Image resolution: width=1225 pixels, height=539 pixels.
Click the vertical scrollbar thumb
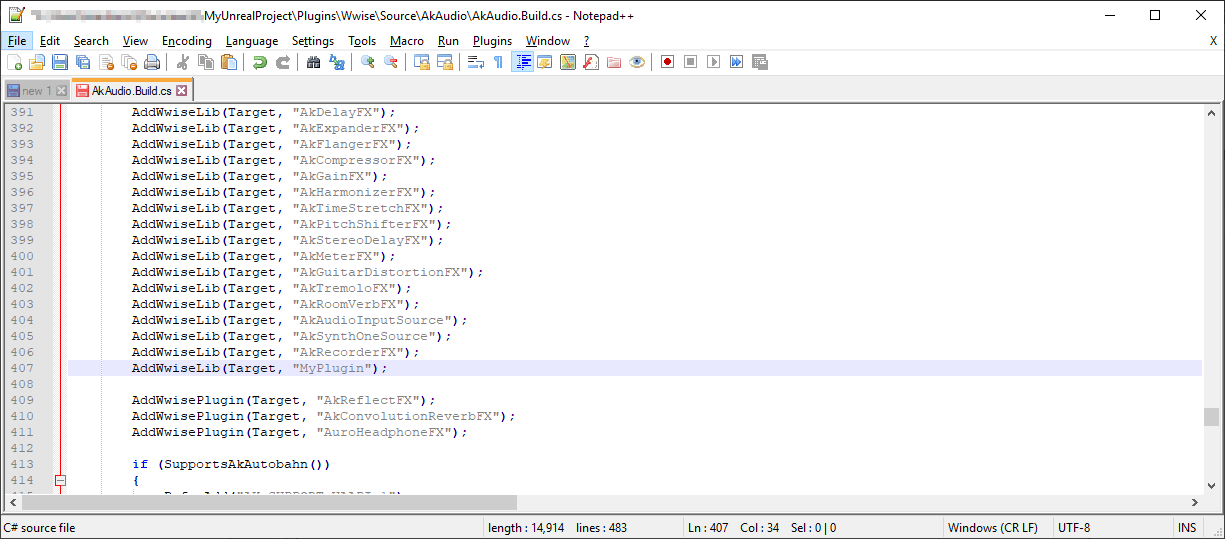[1211, 416]
